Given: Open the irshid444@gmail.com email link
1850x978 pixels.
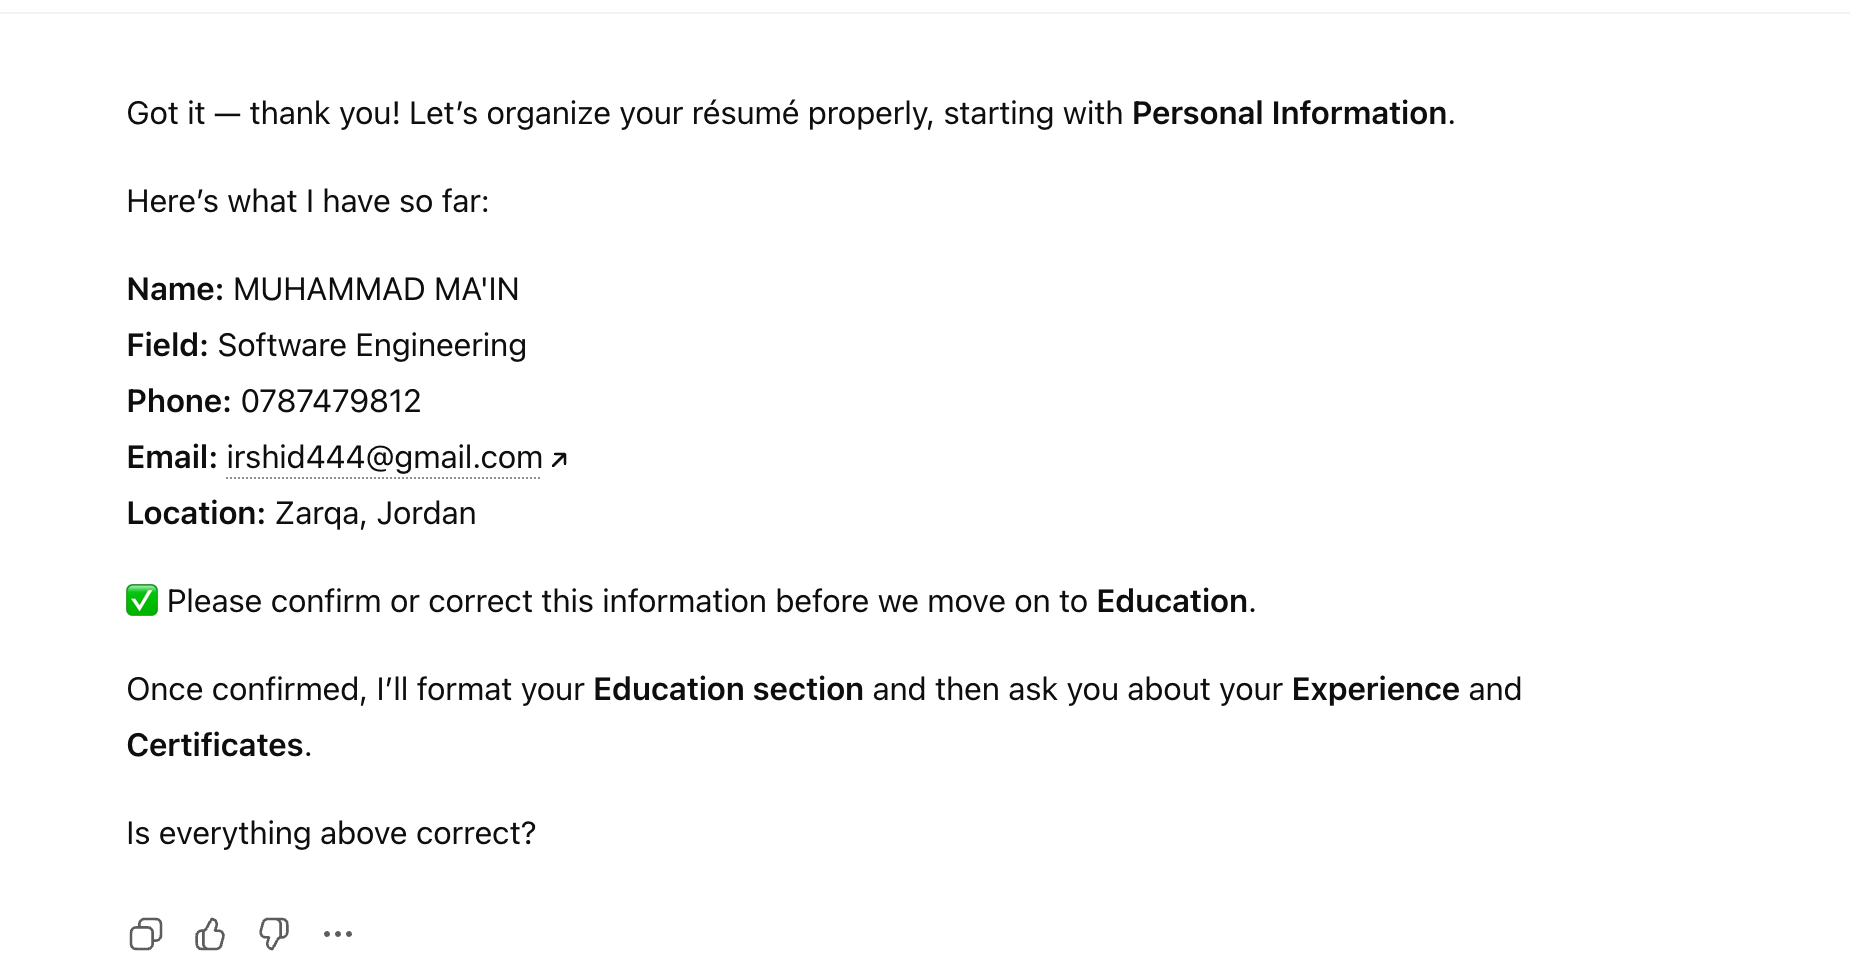Looking at the screenshot, I should coord(384,458).
